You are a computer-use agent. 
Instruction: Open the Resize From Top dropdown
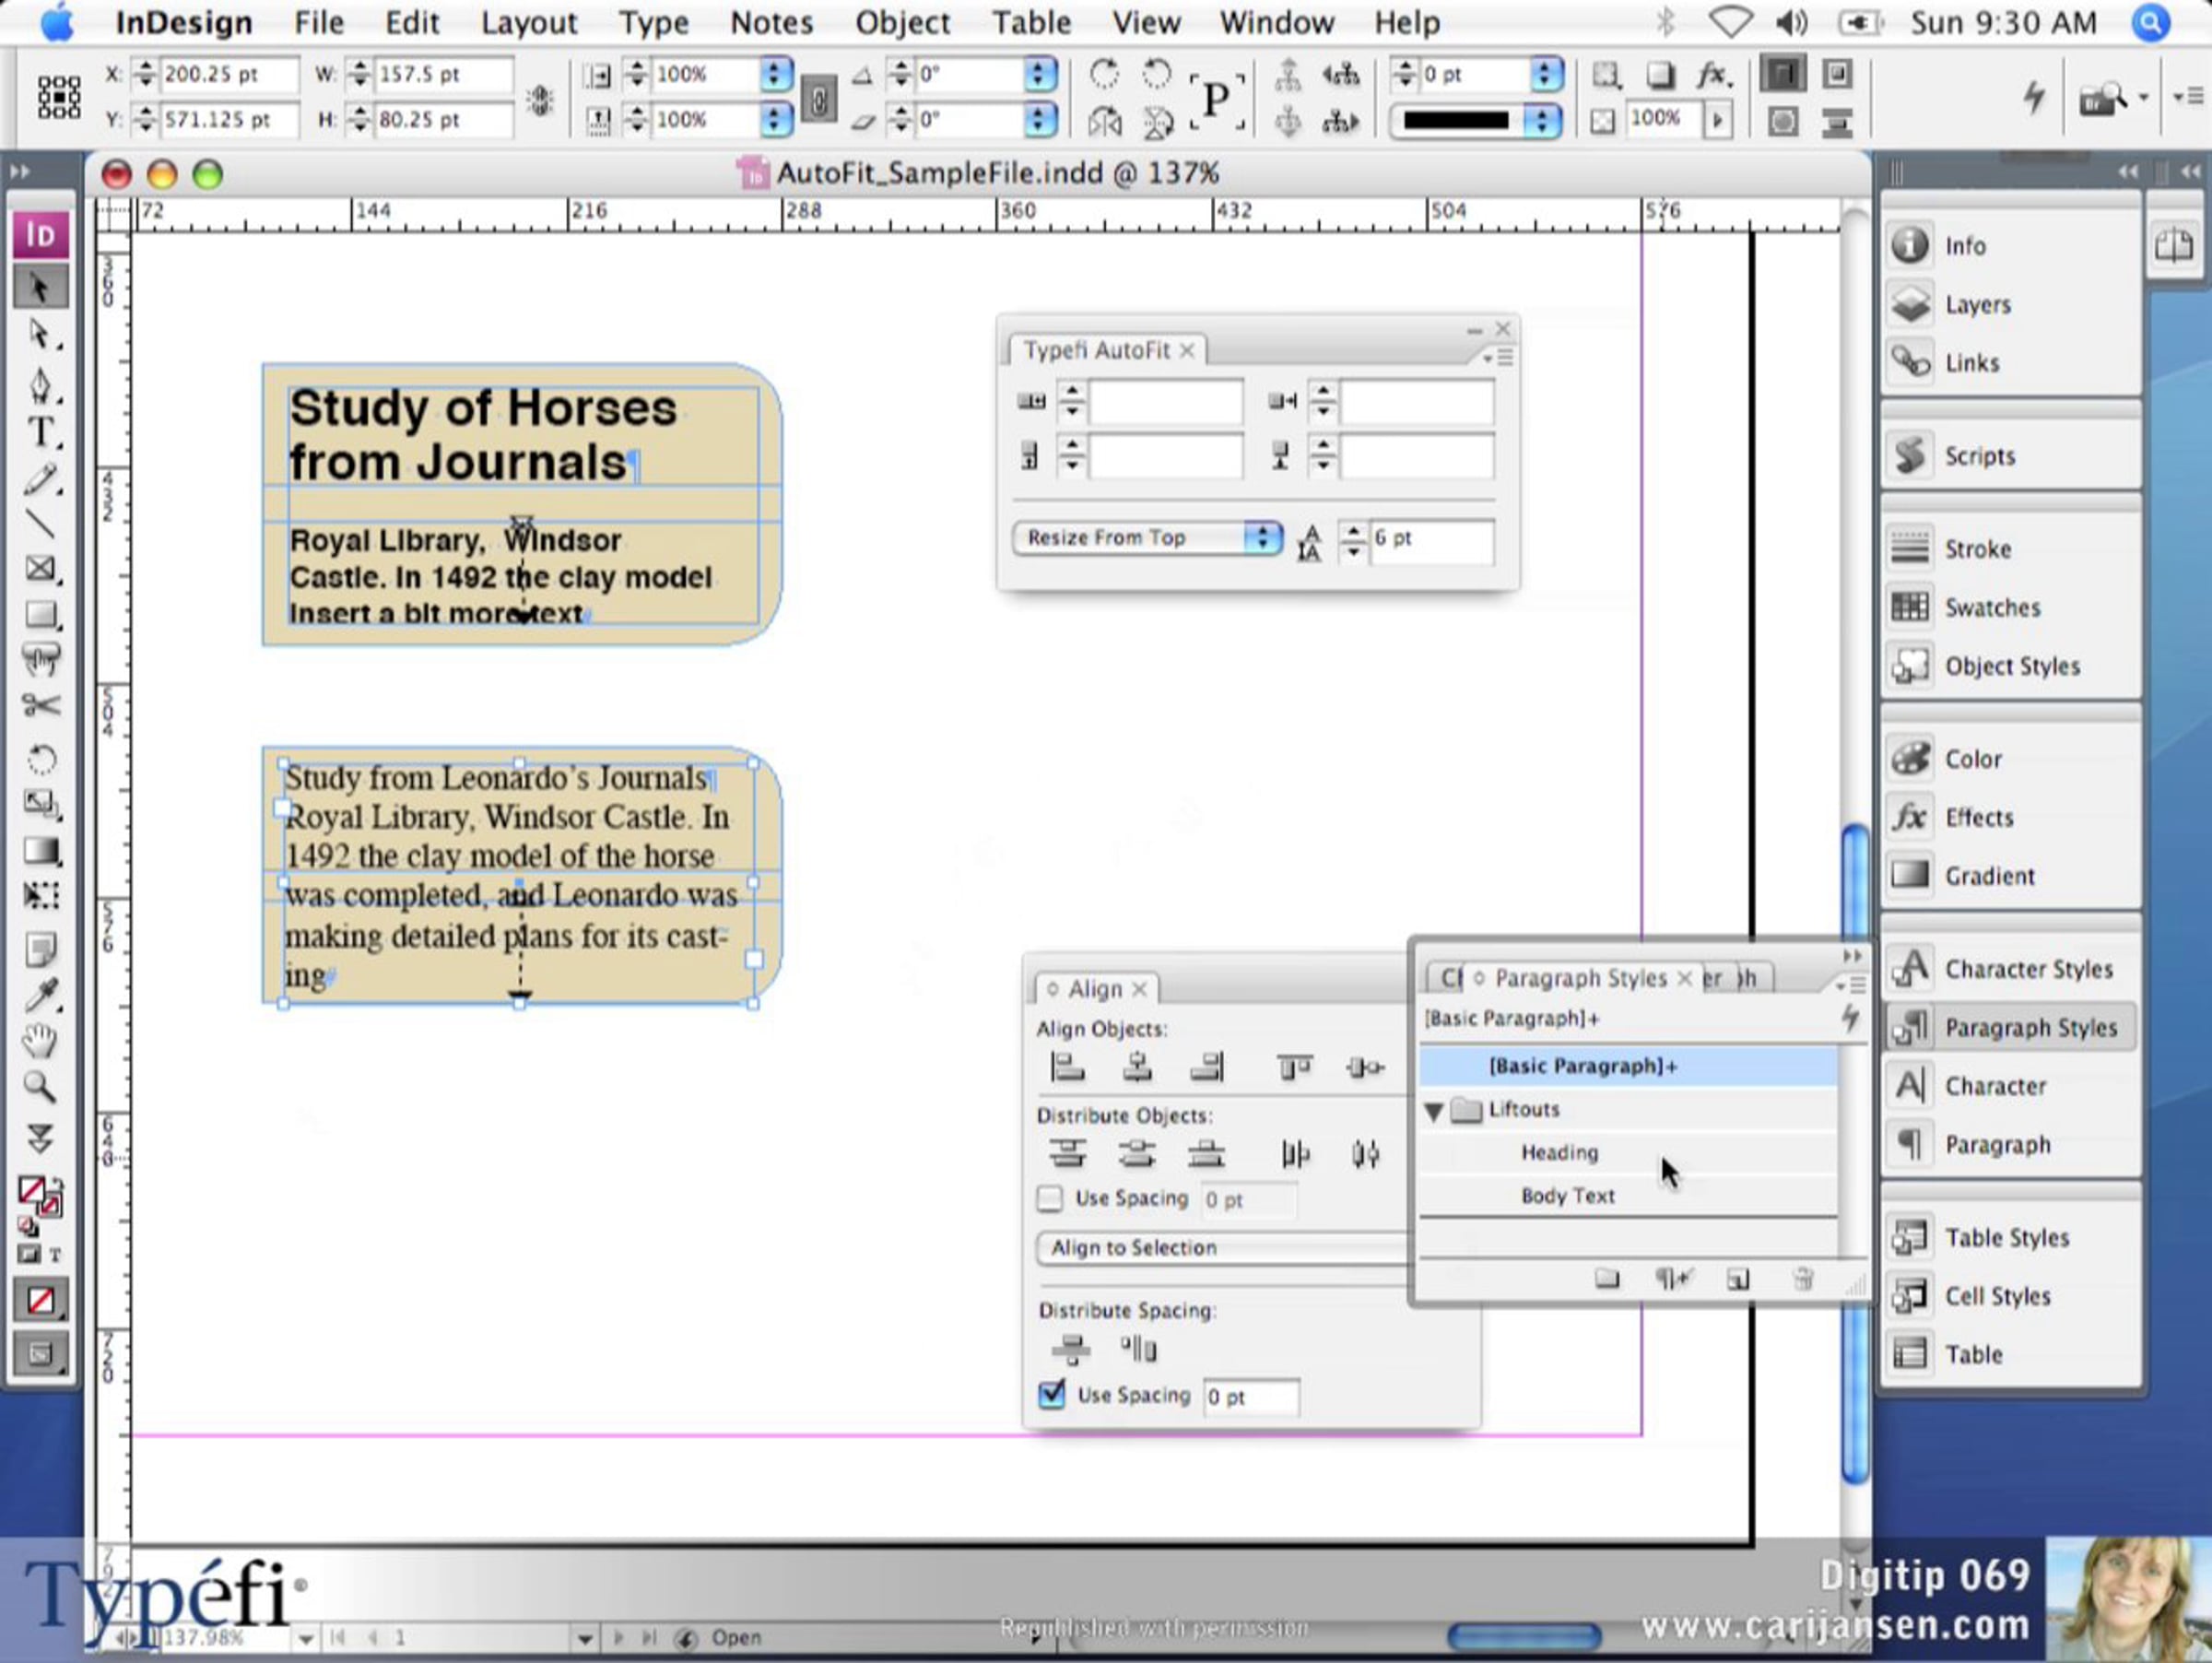click(x=1147, y=538)
